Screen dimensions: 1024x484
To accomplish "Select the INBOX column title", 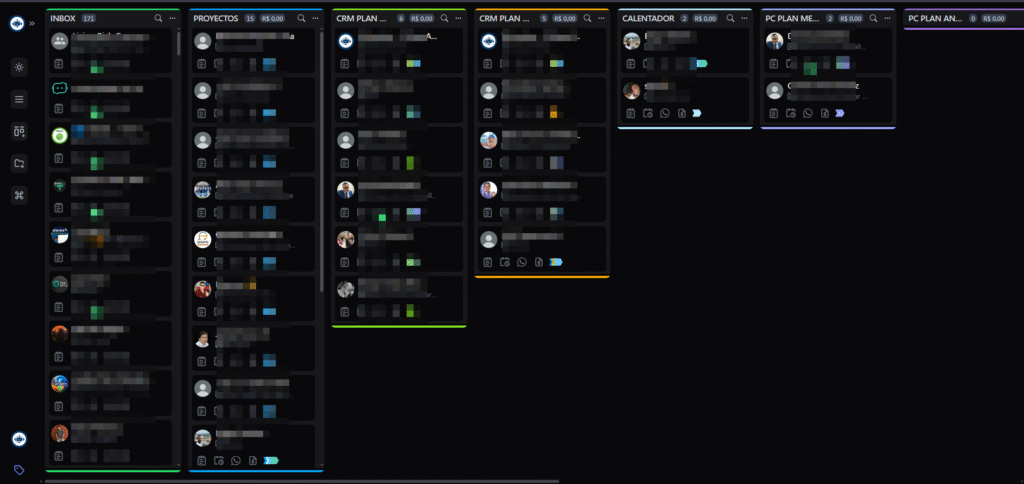I will [63, 18].
